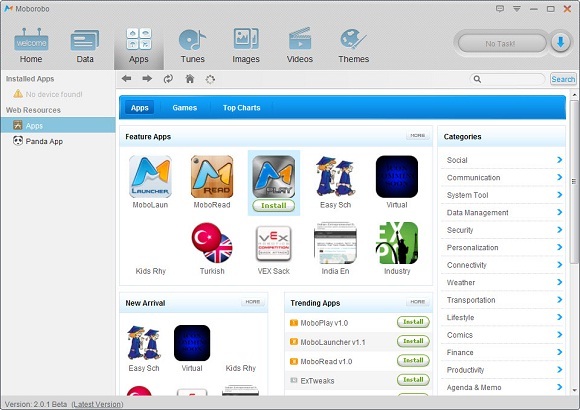The height and width of the screenshot is (410, 580).
Task: Open the Turkish dictionary app icon
Action: click(212, 243)
